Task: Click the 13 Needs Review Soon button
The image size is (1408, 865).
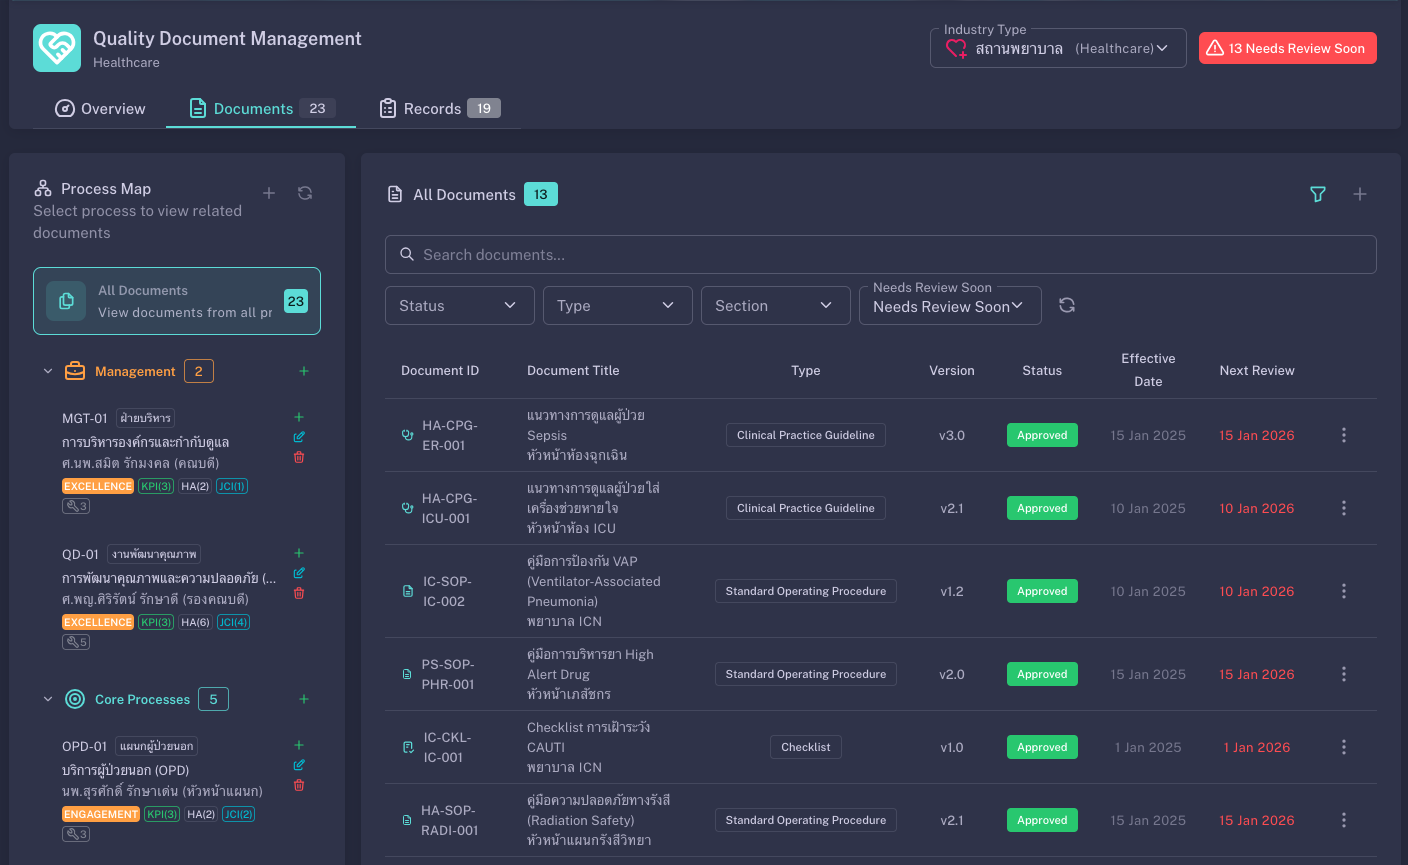Action: click(x=1287, y=48)
